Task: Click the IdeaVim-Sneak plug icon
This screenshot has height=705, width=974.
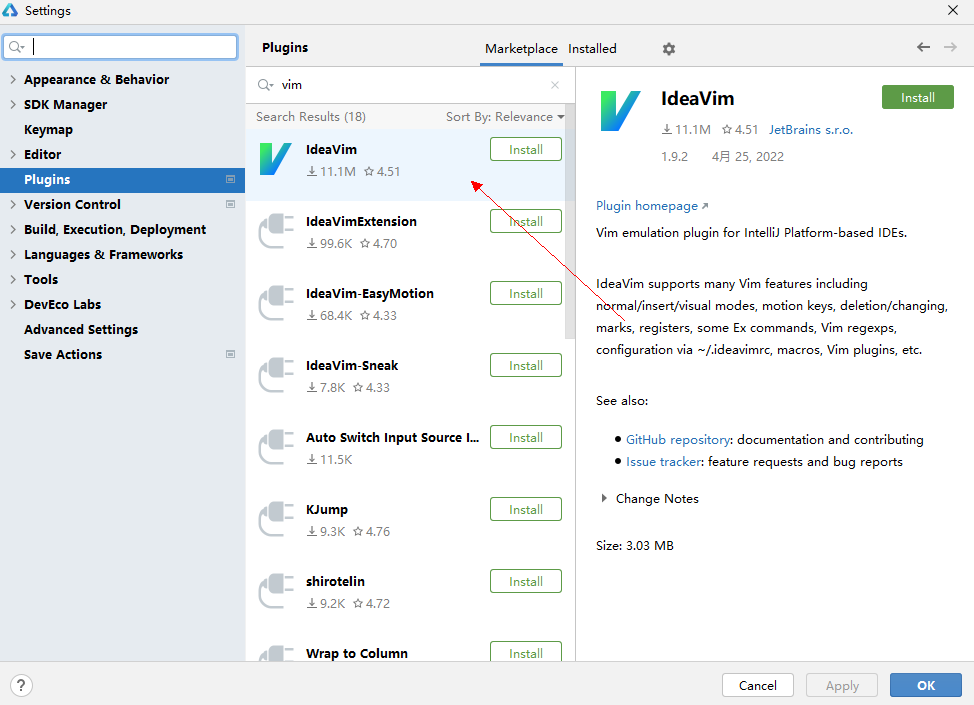Action: coord(275,375)
